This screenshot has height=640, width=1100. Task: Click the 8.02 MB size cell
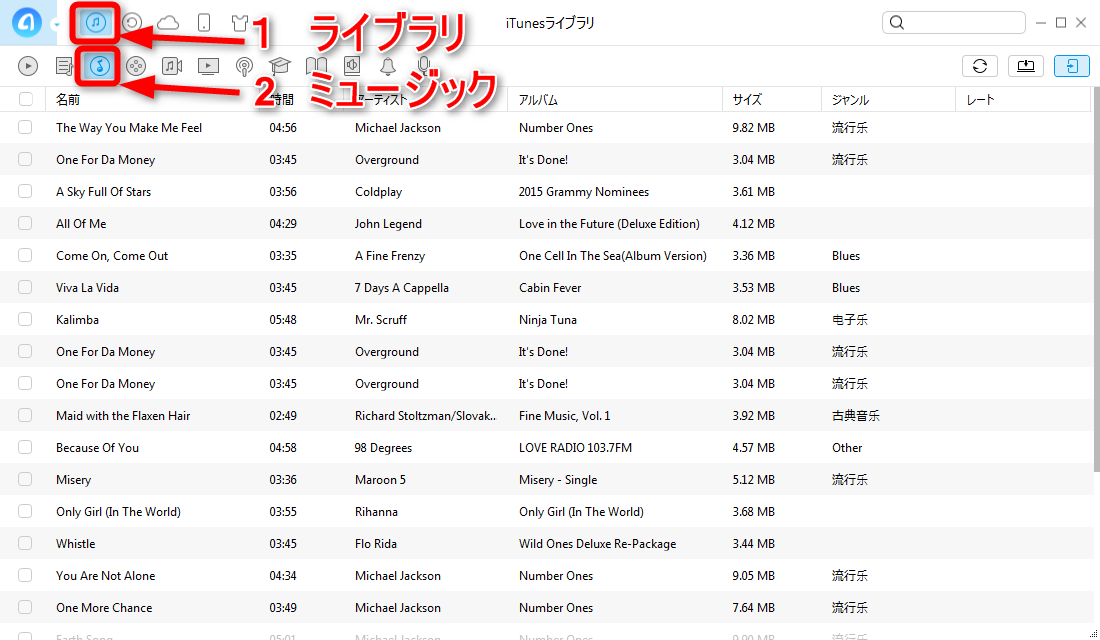[x=753, y=319]
